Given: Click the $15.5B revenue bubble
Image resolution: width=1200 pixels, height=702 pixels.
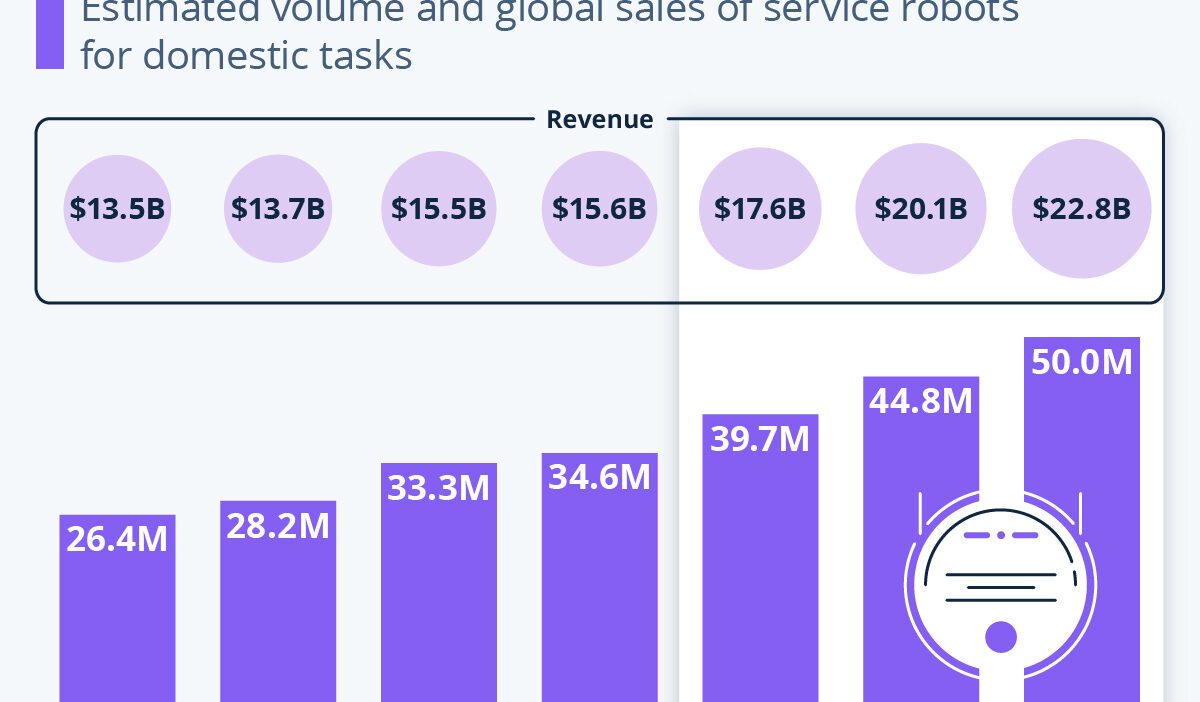Looking at the screenshot, I should [439, 209].
